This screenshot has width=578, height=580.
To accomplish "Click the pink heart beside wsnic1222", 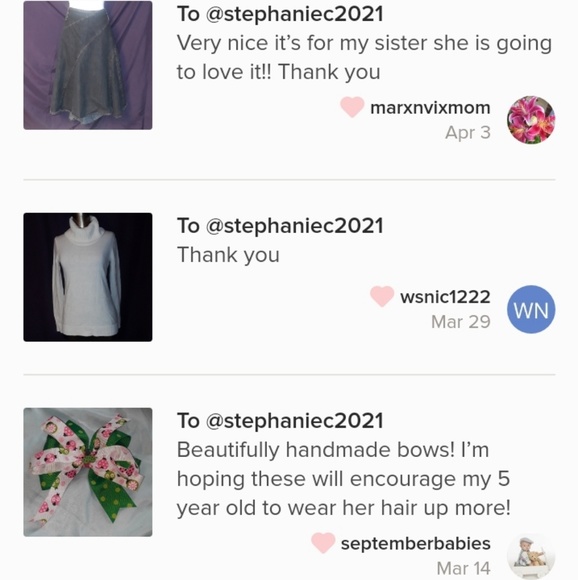I will tap(382, 296).
